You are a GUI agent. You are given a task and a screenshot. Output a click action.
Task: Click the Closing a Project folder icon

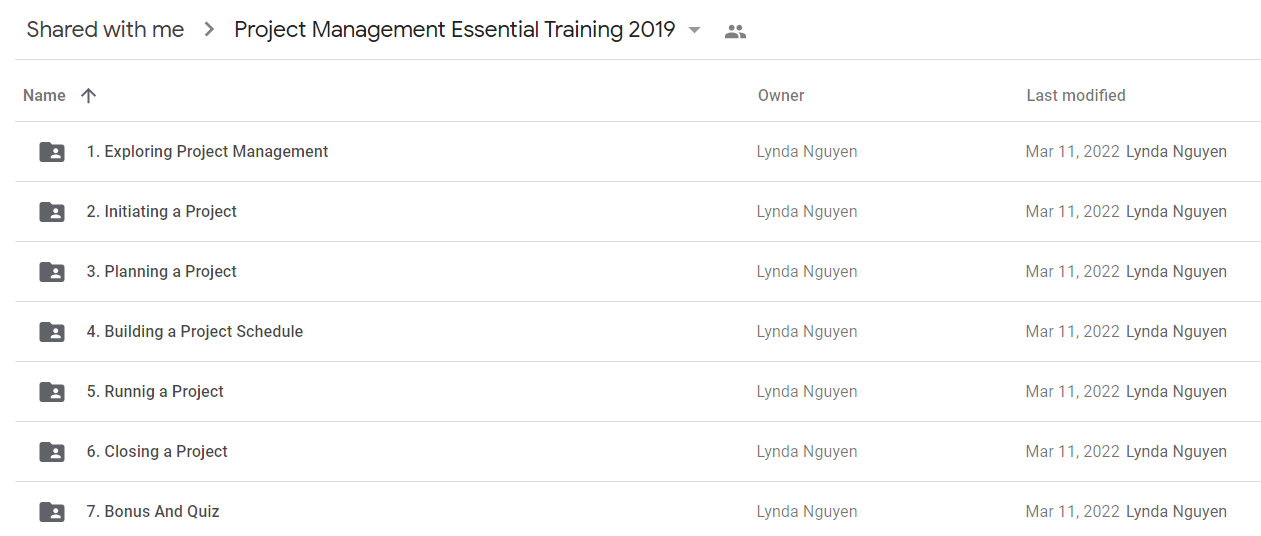[x=52, y=452]
